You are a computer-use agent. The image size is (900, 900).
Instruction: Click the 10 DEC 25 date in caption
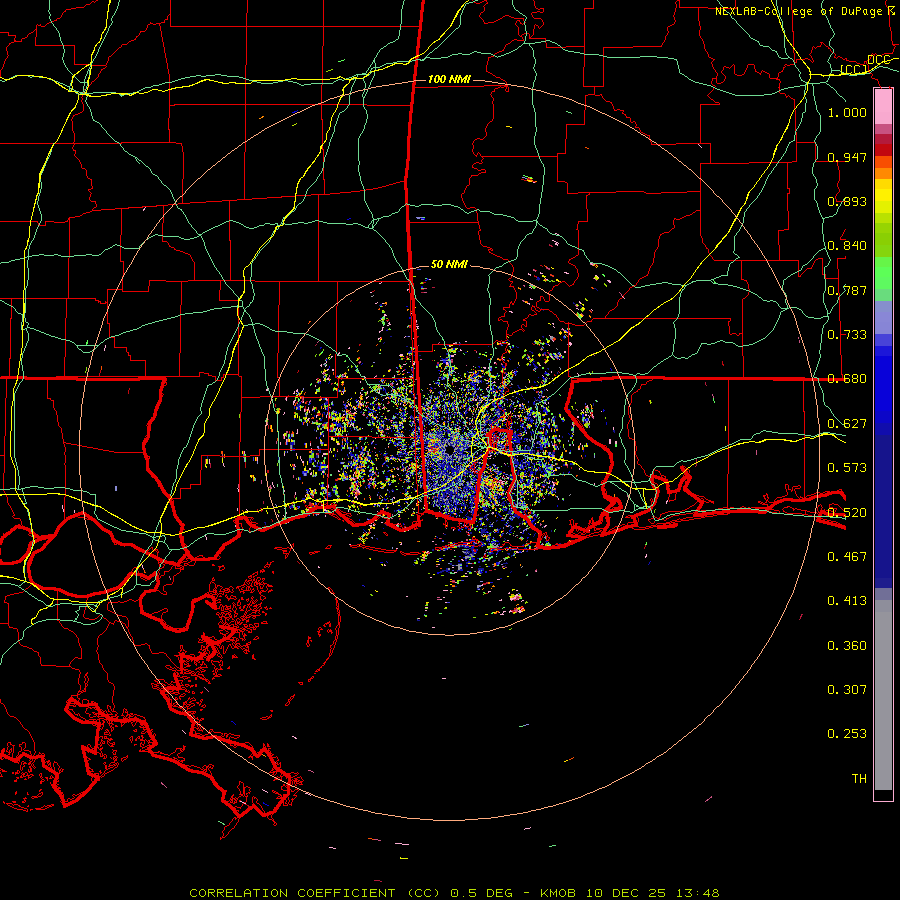point(626,893)
